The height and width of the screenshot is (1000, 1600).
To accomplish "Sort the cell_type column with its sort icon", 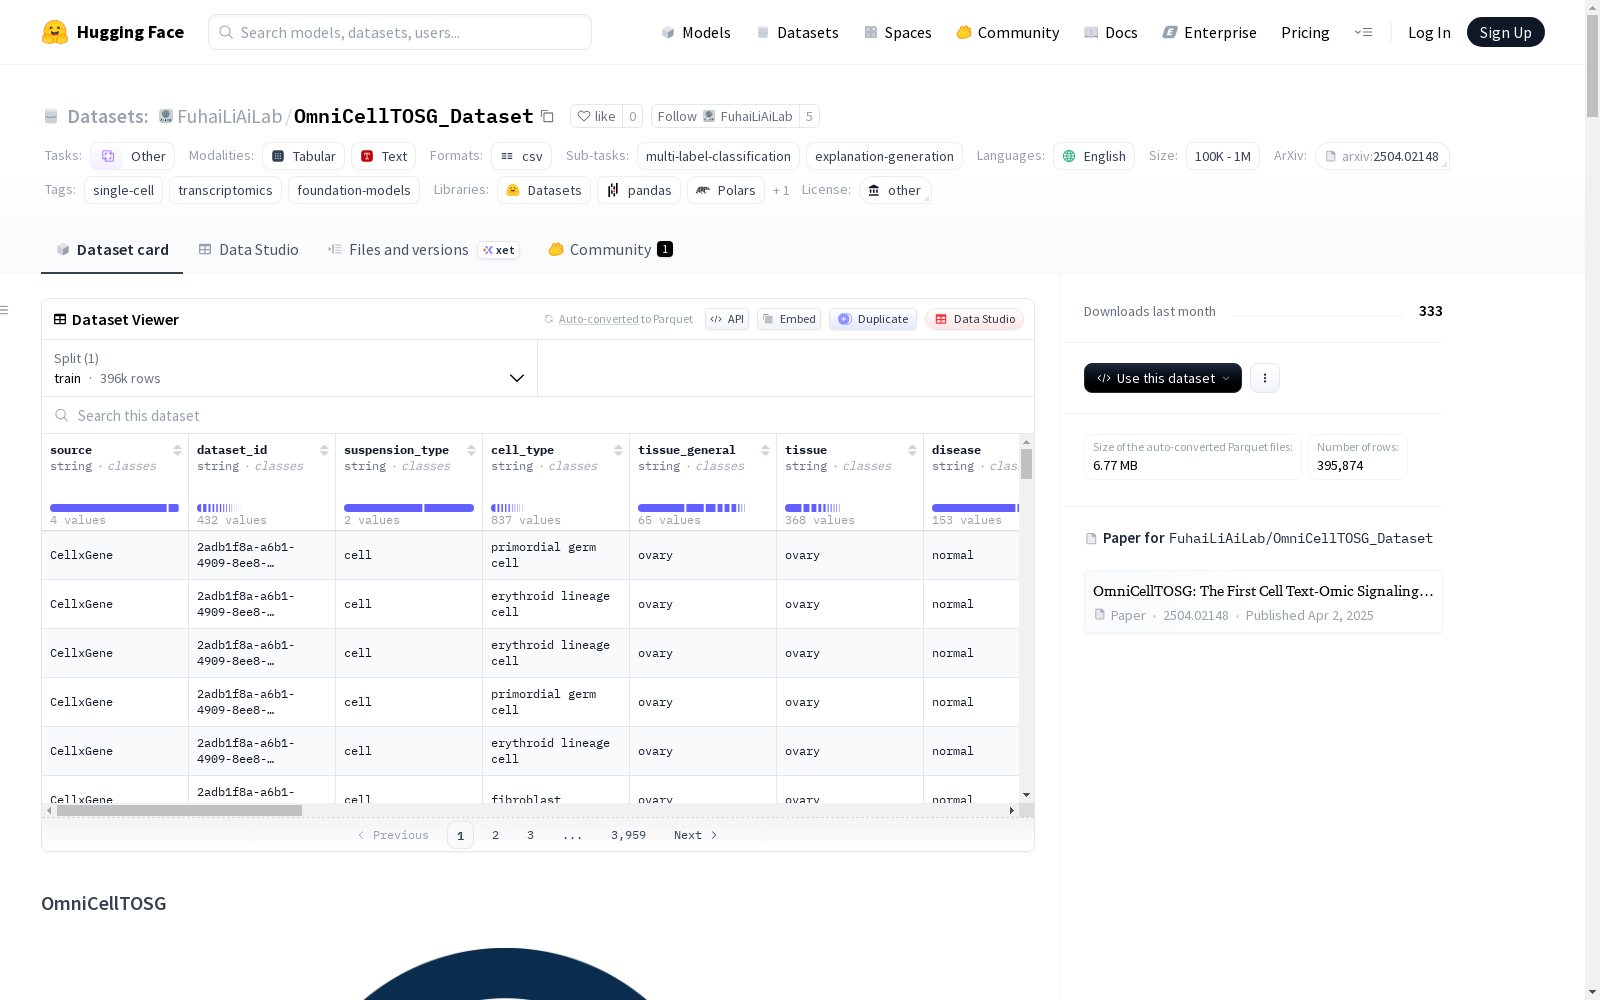I will (x=618, y=450).
